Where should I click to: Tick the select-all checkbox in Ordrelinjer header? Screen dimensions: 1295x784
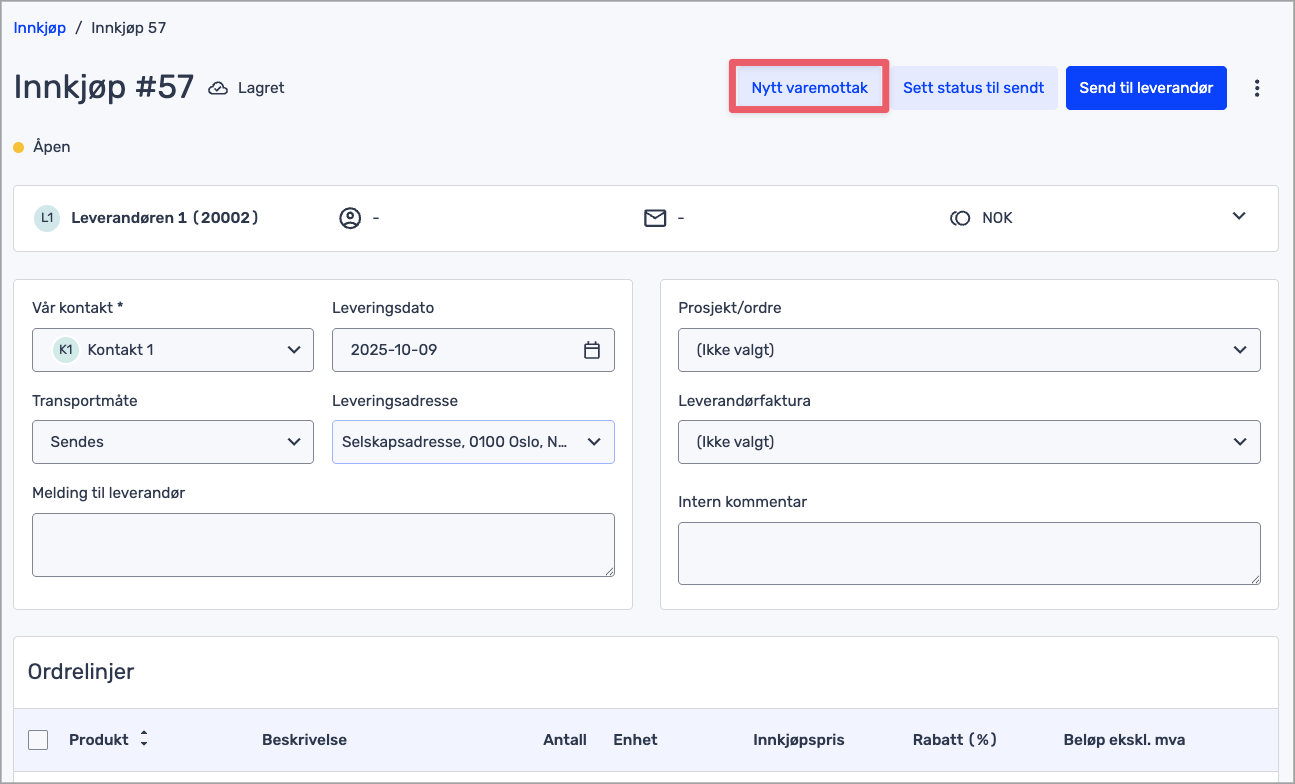tap(38, 740)
